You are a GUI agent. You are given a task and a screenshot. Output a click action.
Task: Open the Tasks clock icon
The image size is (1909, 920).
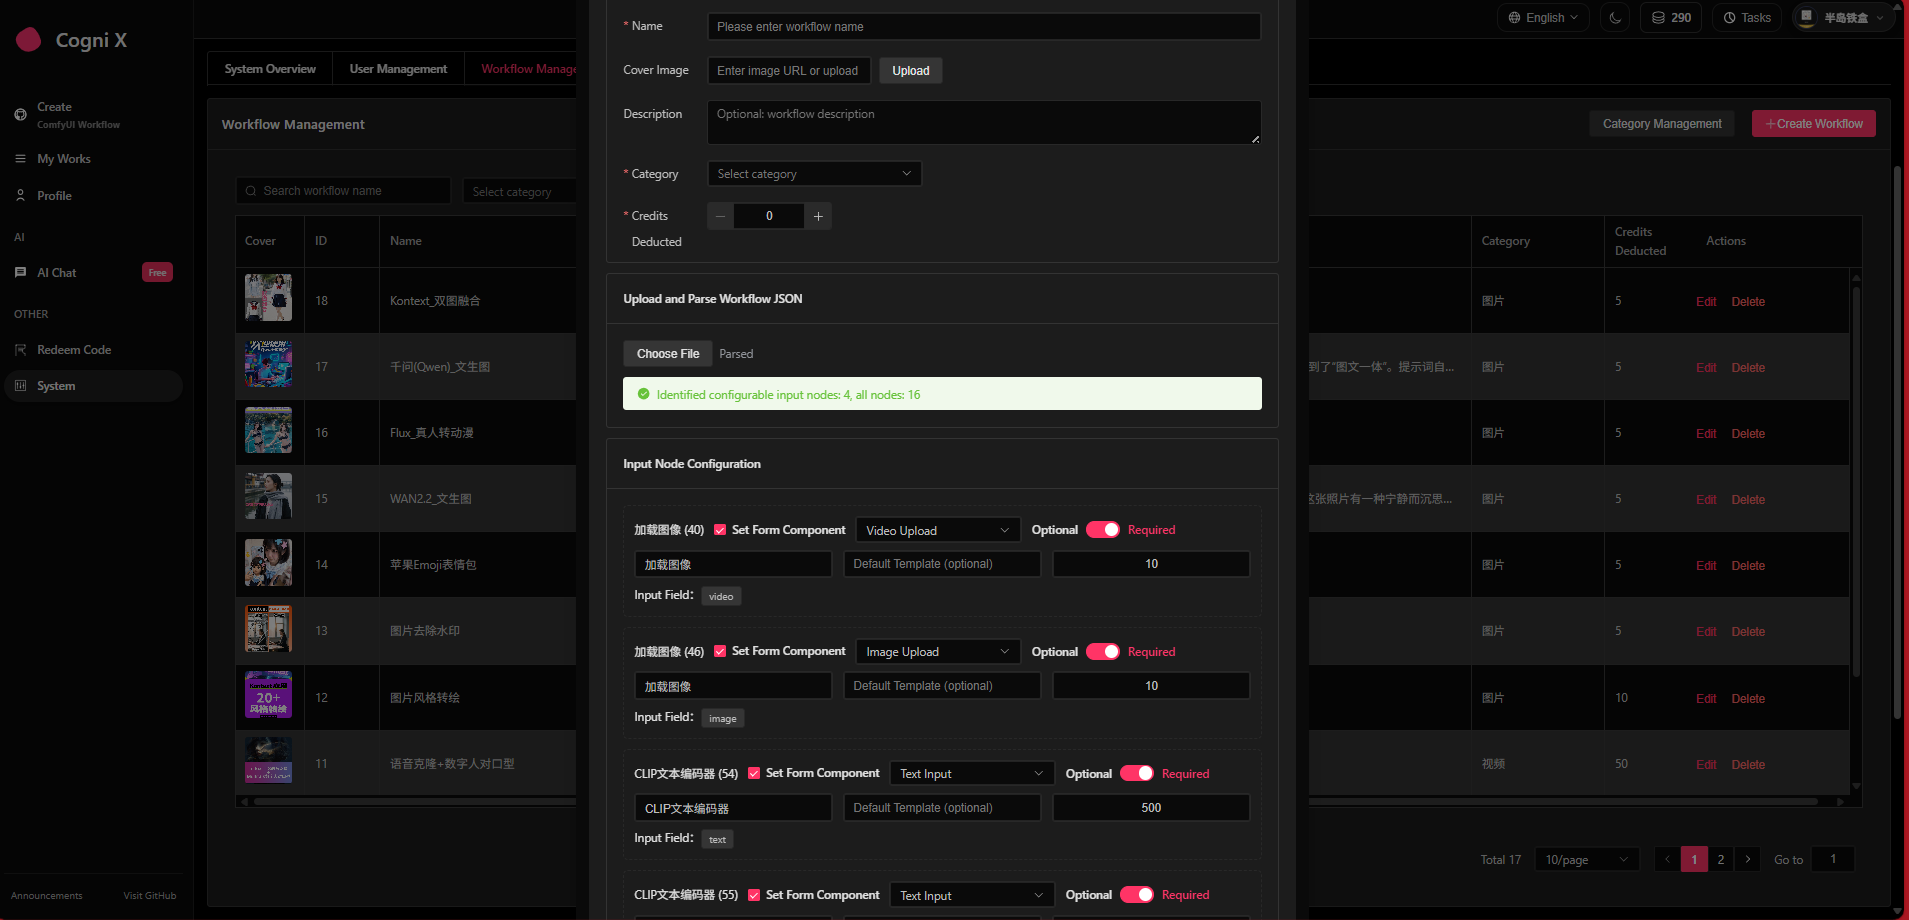tap(1730, 18)
